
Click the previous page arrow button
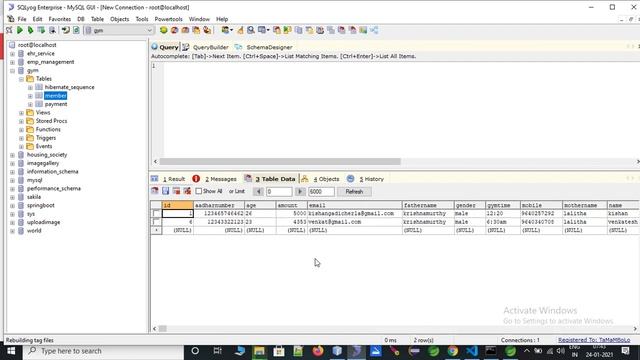258,191
